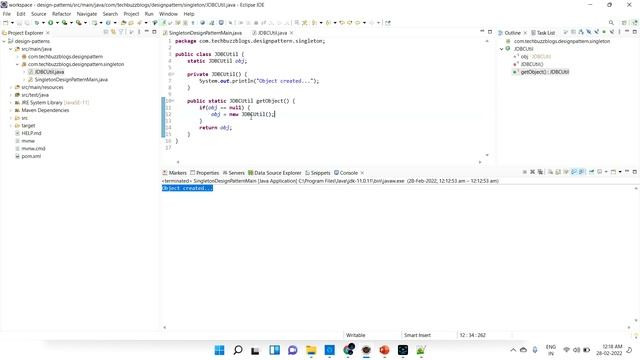
Task: Open the Refactor menu
Action: pos(62,14)
